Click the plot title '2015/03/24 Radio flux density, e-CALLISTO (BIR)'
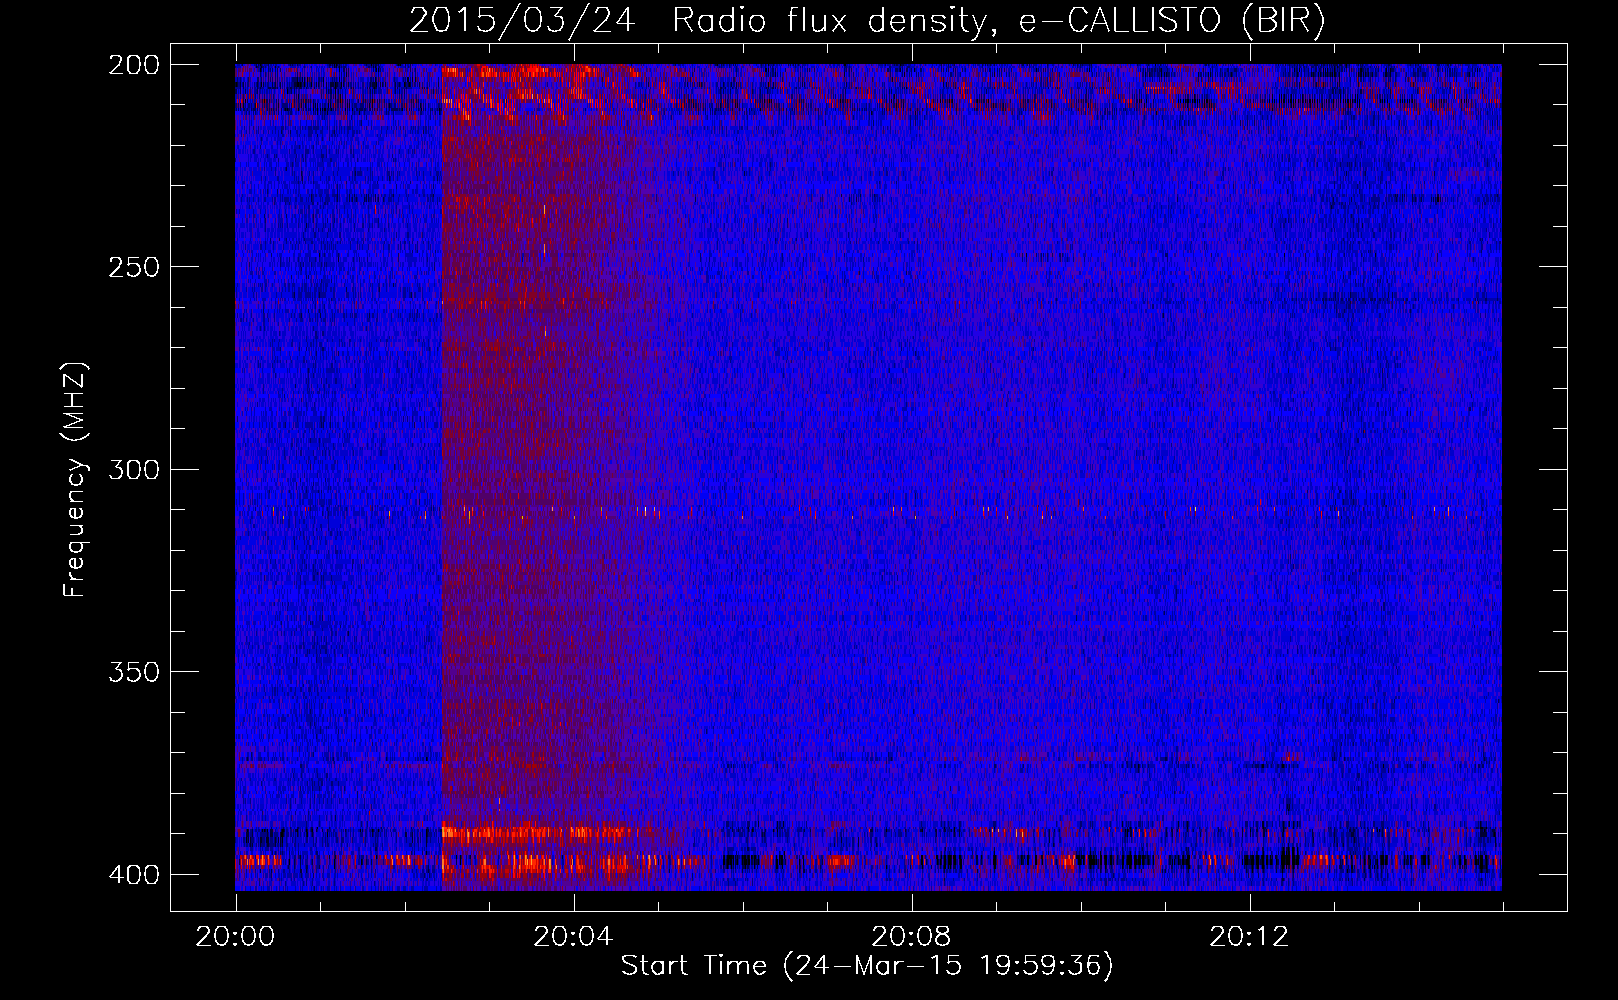The width and height of the screenshot is (1618, 1000). [867, 21]
